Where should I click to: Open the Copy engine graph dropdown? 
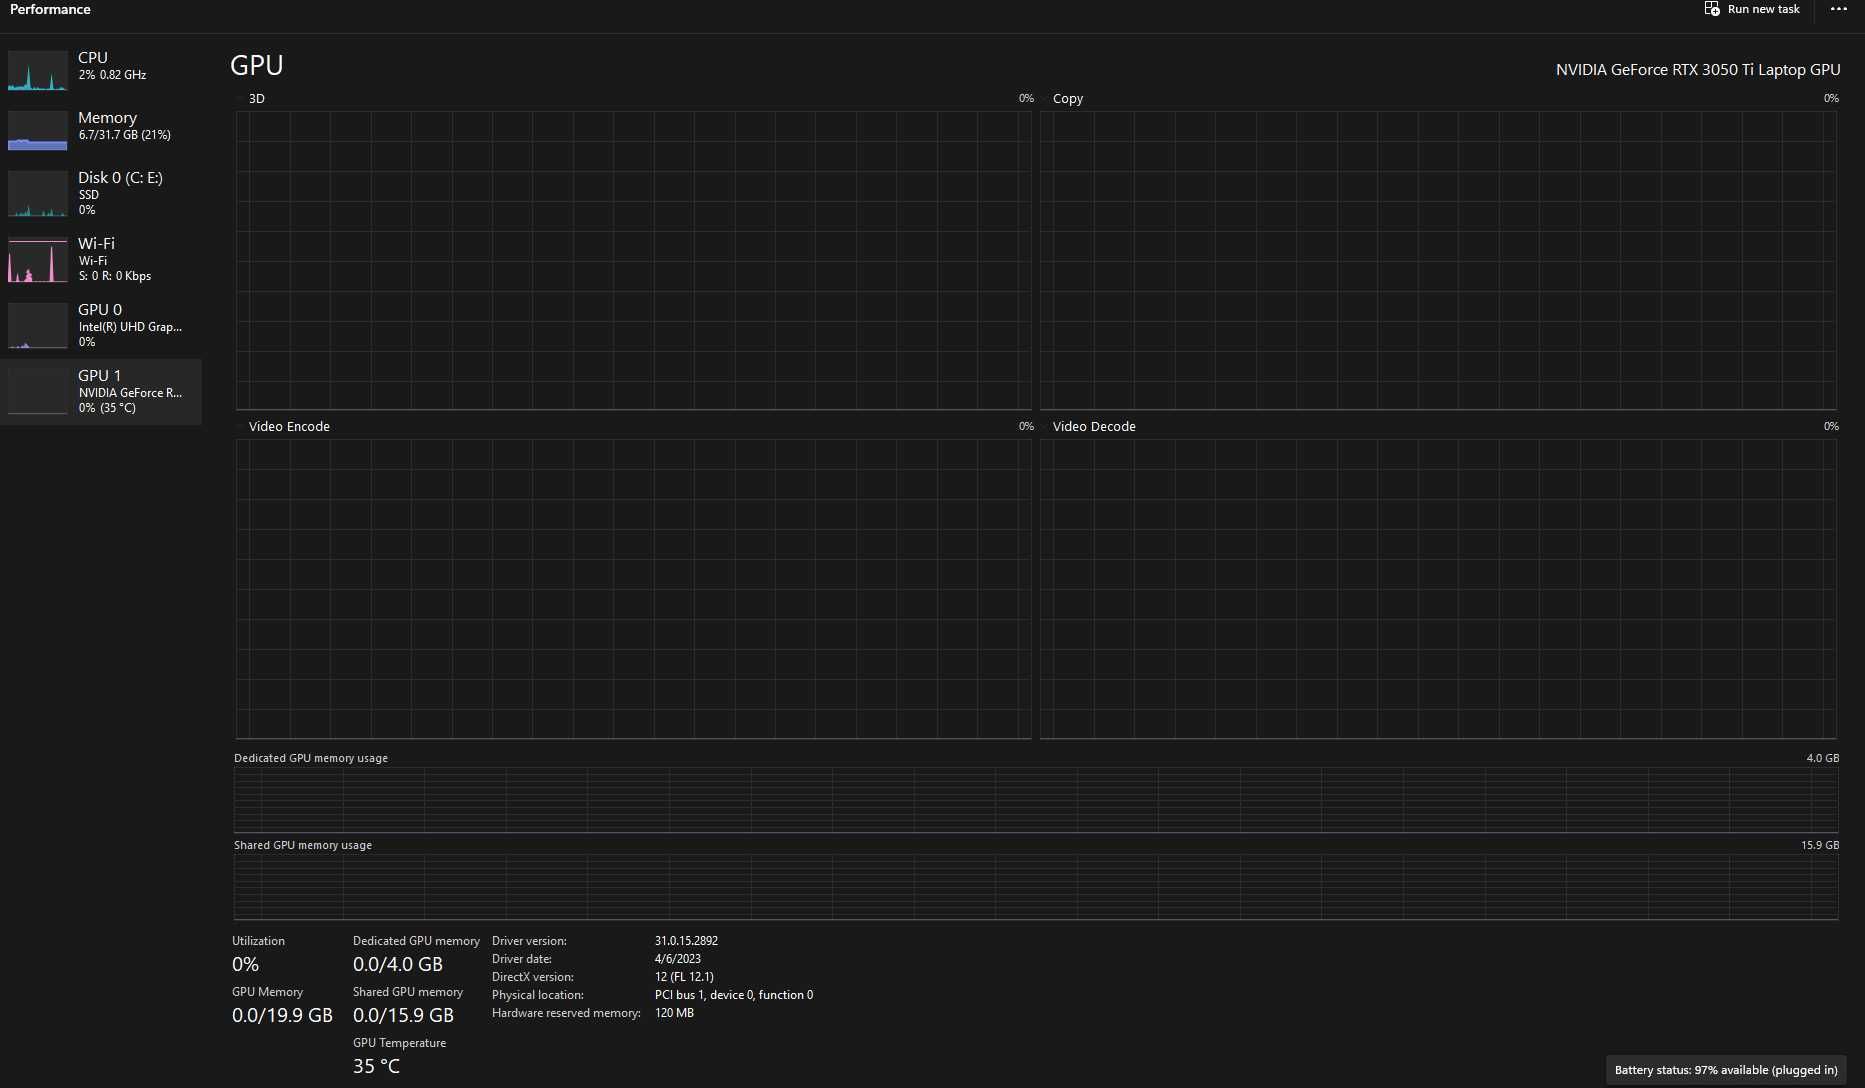point(1045,99)
